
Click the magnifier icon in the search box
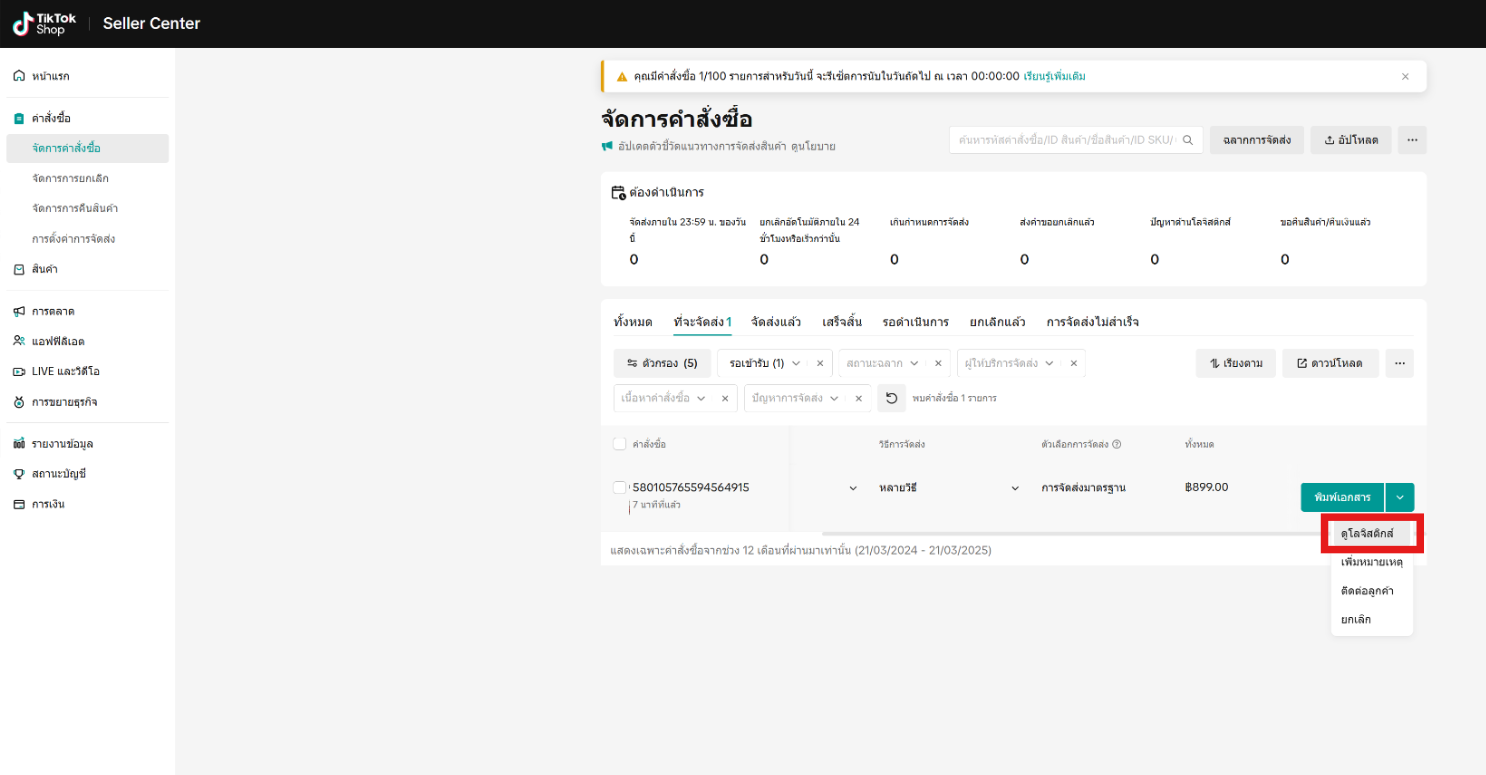pyautogui.click(x=1186, y=140)
